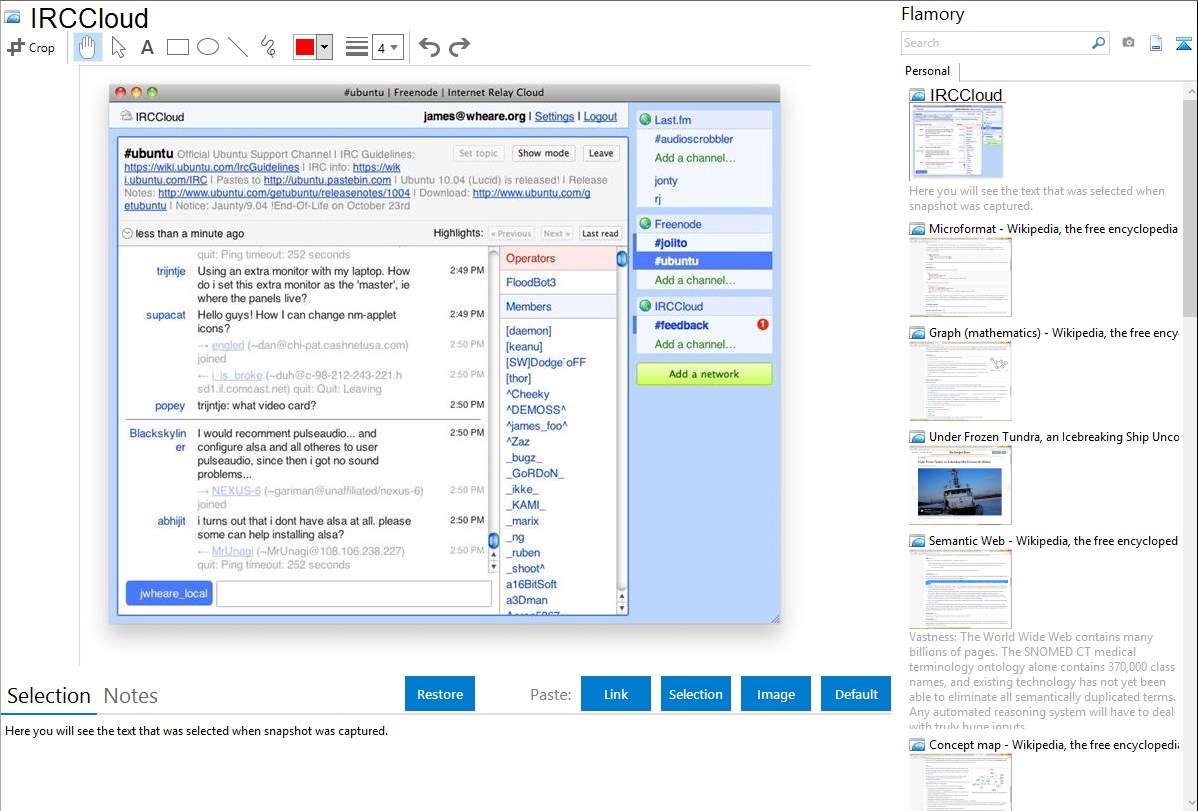Image resolution: width=1198 pixels, height=811 pixels.
Task: Select the Graph (mathematics) snapshot title
Action: (1053, 333)
